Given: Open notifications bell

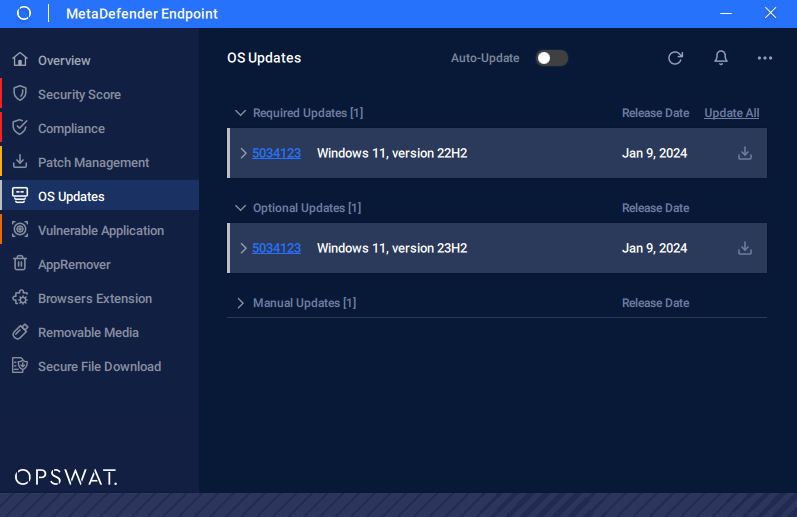Looking at the screenshot, I should tap(721, 58).
